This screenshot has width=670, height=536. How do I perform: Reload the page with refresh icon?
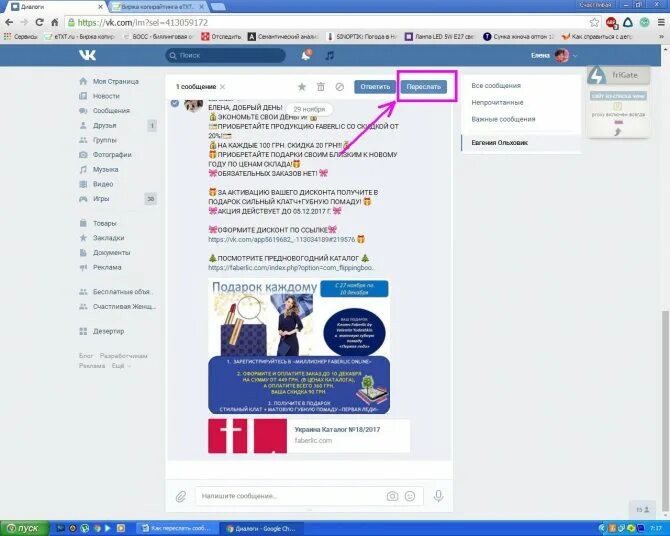(39, 22)
